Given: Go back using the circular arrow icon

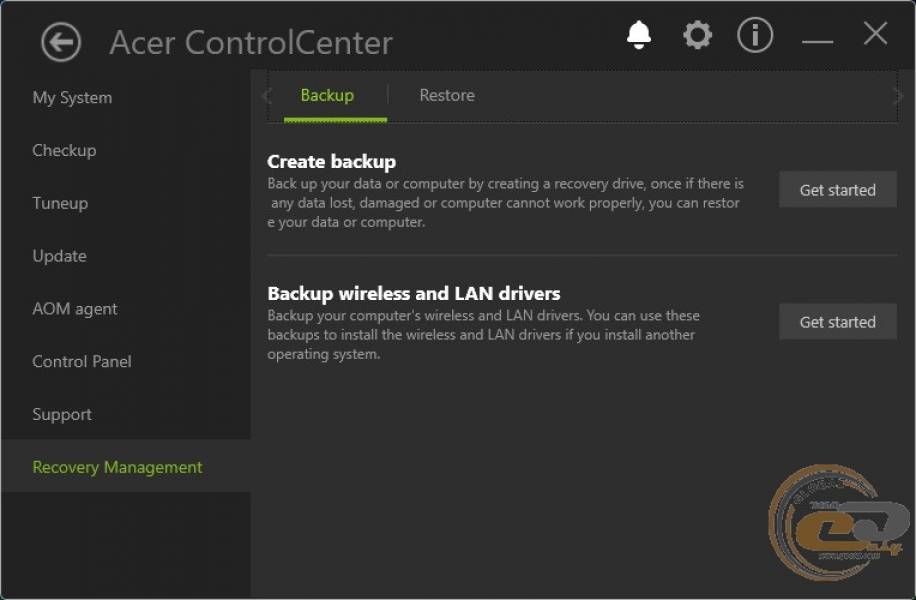Looking at the screenshot, I should (x=61, y=42).
